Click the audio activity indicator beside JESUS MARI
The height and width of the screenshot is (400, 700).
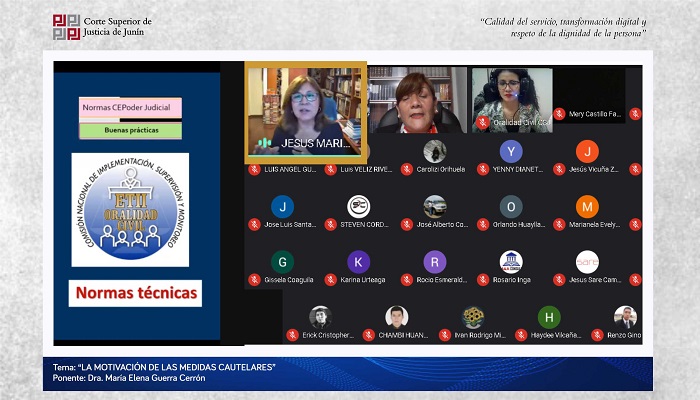coord(264,143)
